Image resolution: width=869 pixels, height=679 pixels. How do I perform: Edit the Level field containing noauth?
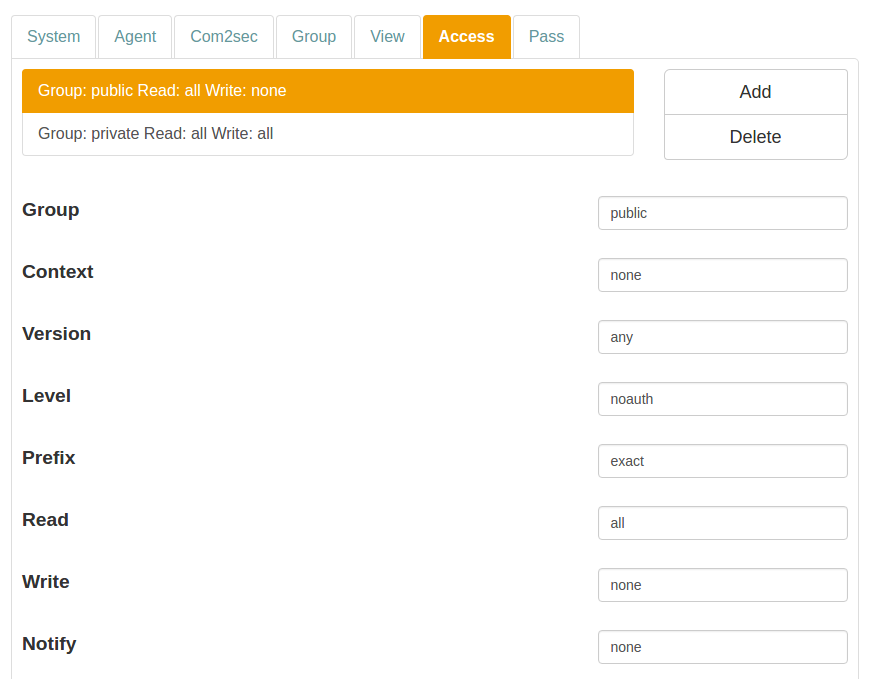(x=722, y=399)
